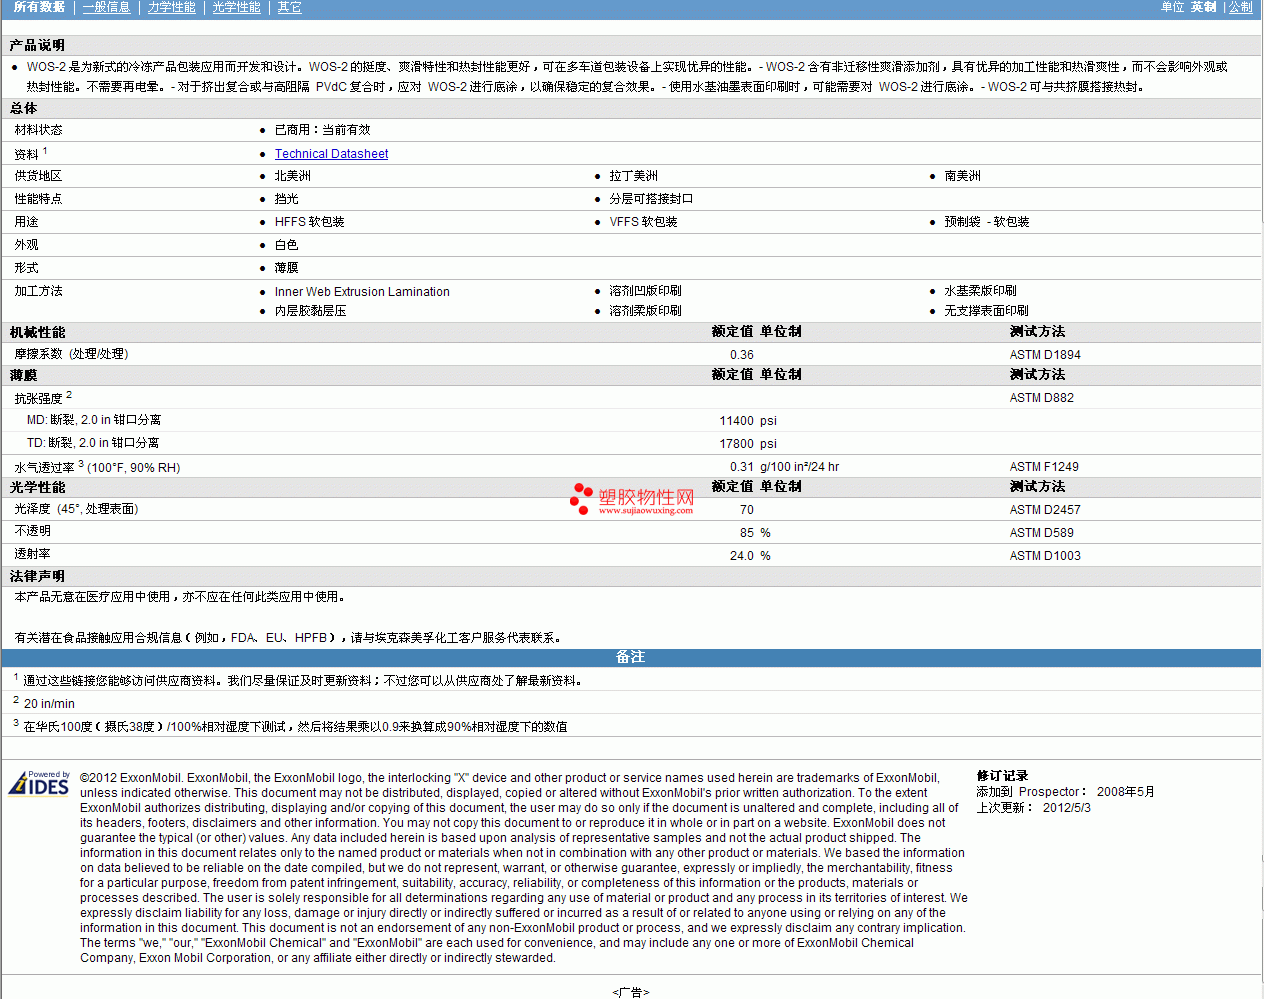Click the 分层可搭接封口 feature entry

(x=651, y=199)
